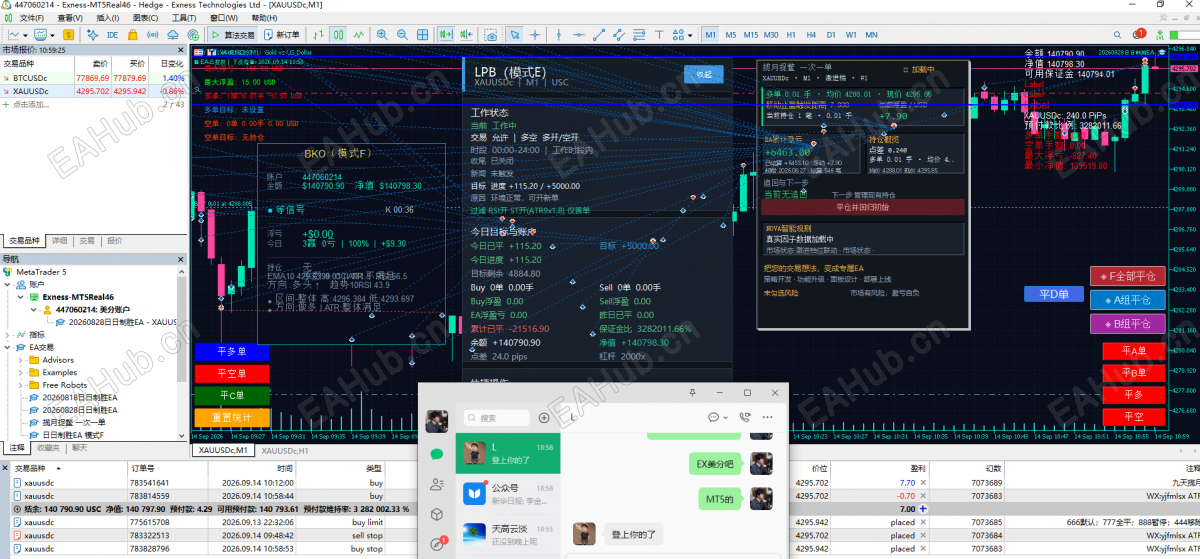Select the vertical line drawing tool

pos(559,35)
